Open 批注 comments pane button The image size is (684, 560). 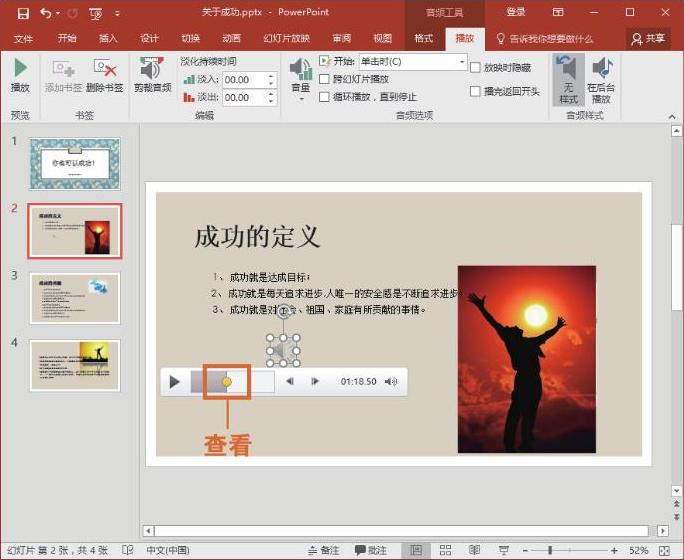click(371, 550)
